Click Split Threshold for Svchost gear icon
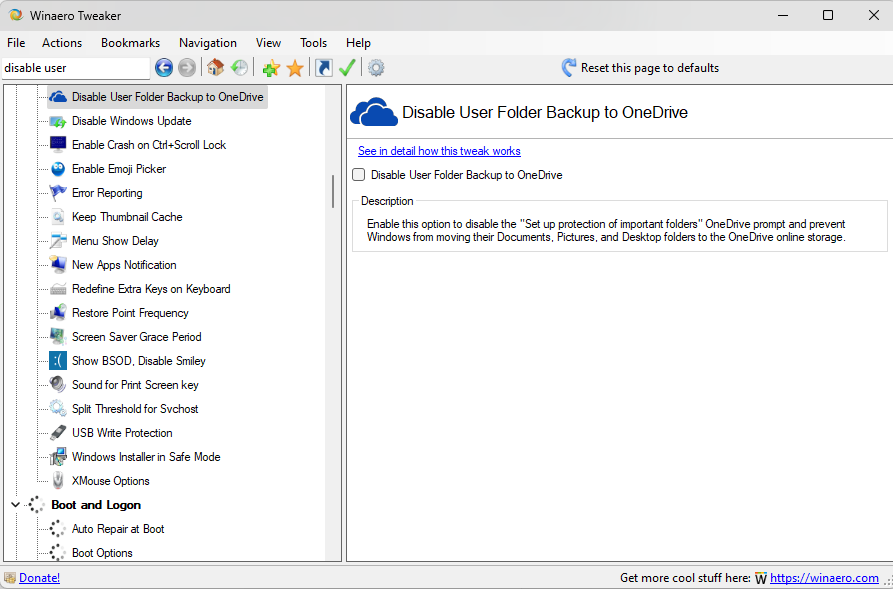Viewport: 893px width, 589px height. click(58, 408)
